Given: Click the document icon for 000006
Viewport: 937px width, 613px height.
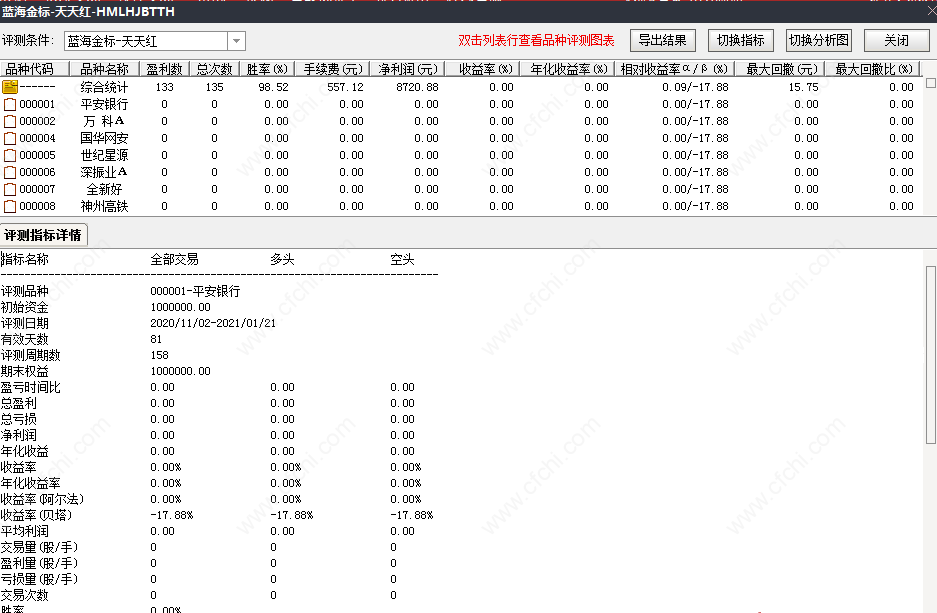Looking at the screenshot, I should (x=10, y=173).
